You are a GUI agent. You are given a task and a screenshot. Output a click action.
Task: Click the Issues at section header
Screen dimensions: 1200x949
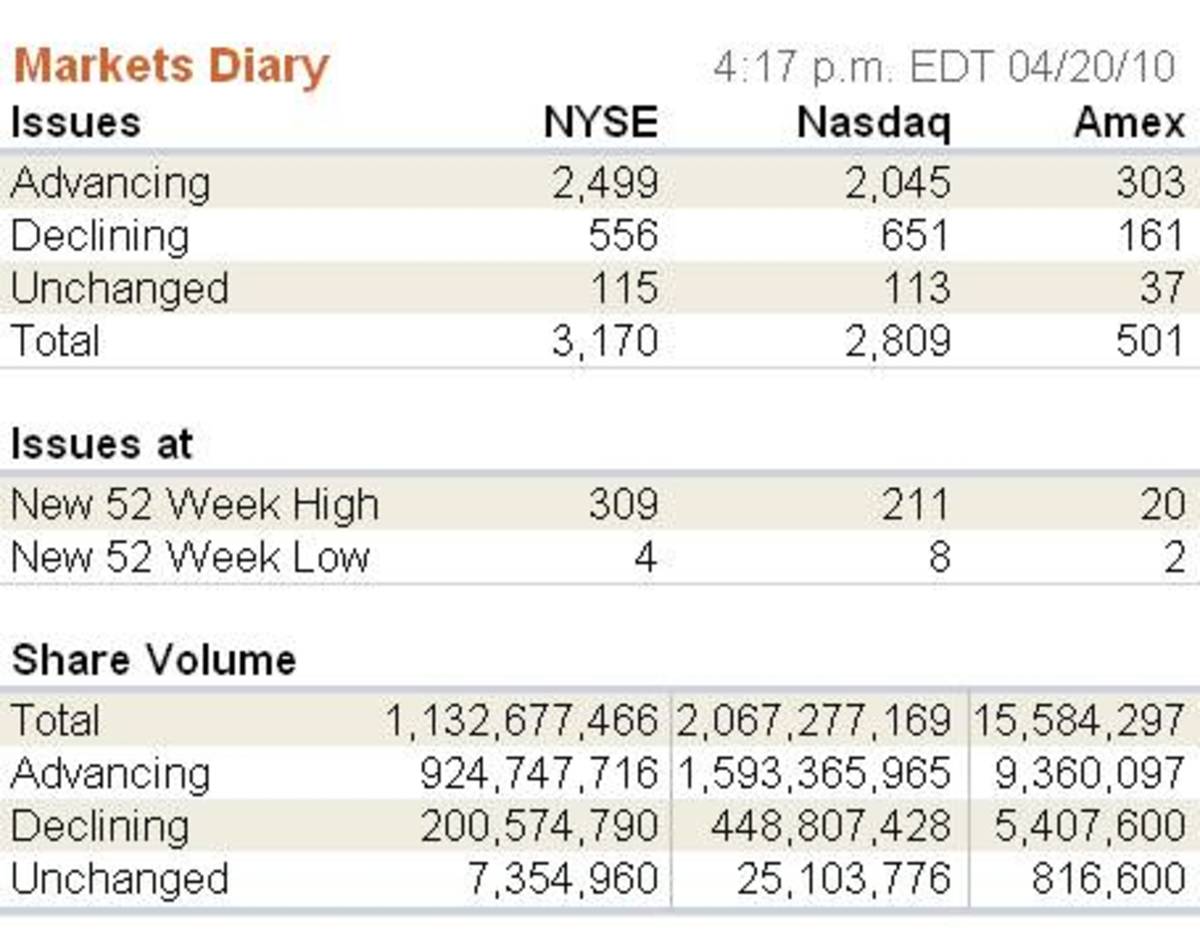[101, 445]
